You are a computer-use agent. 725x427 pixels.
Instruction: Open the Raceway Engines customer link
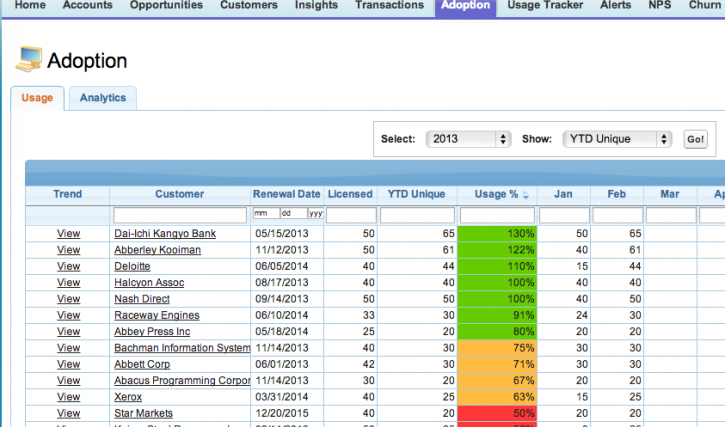[x=157, y=315]
